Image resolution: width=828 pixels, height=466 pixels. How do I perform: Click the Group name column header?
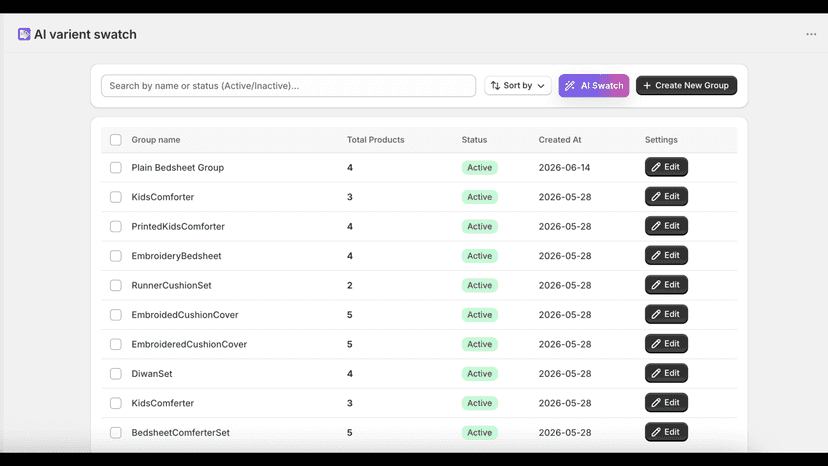click(156, 140)
